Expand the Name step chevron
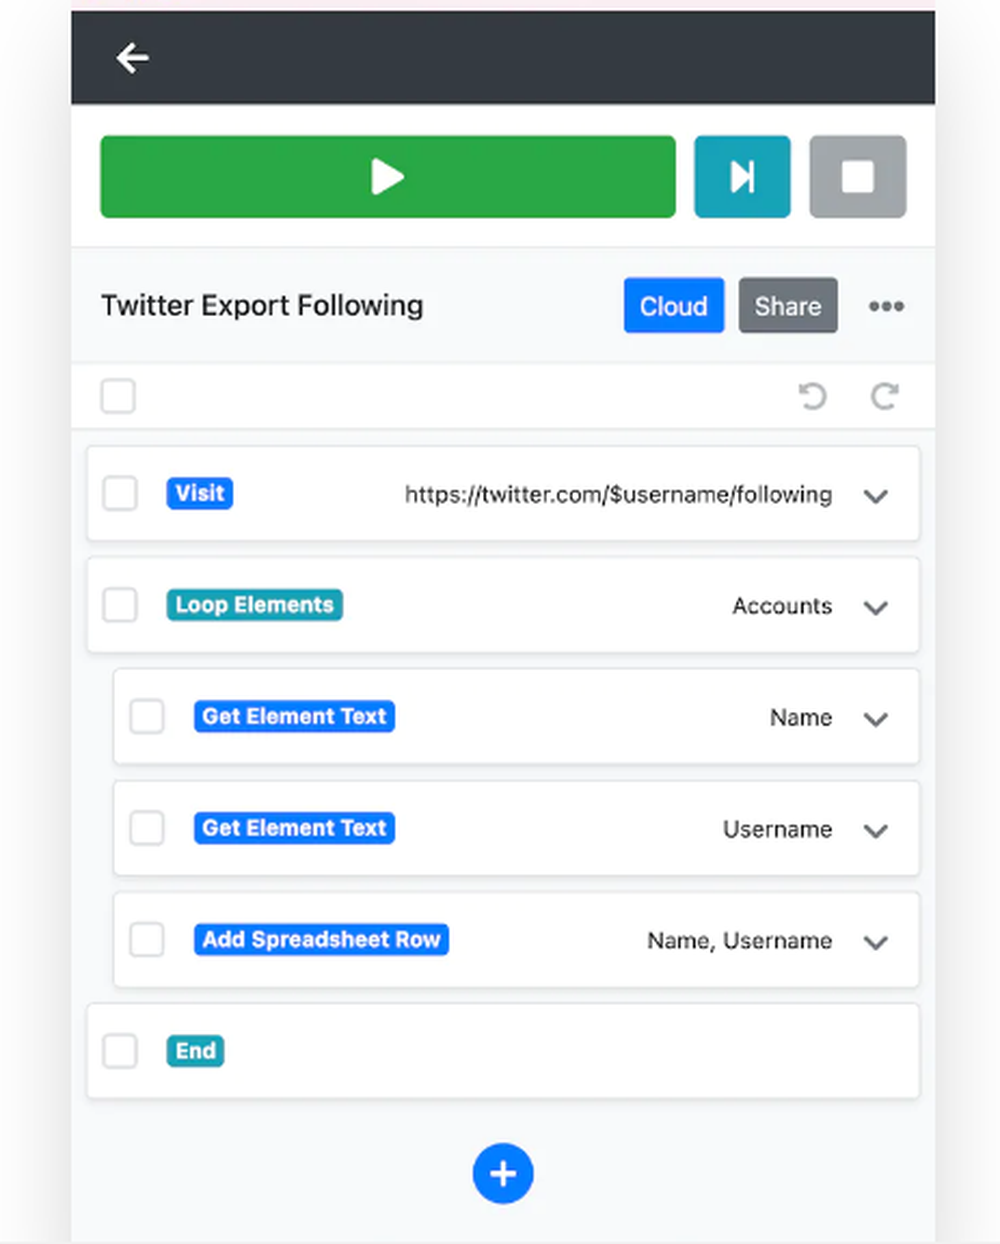 876,719
